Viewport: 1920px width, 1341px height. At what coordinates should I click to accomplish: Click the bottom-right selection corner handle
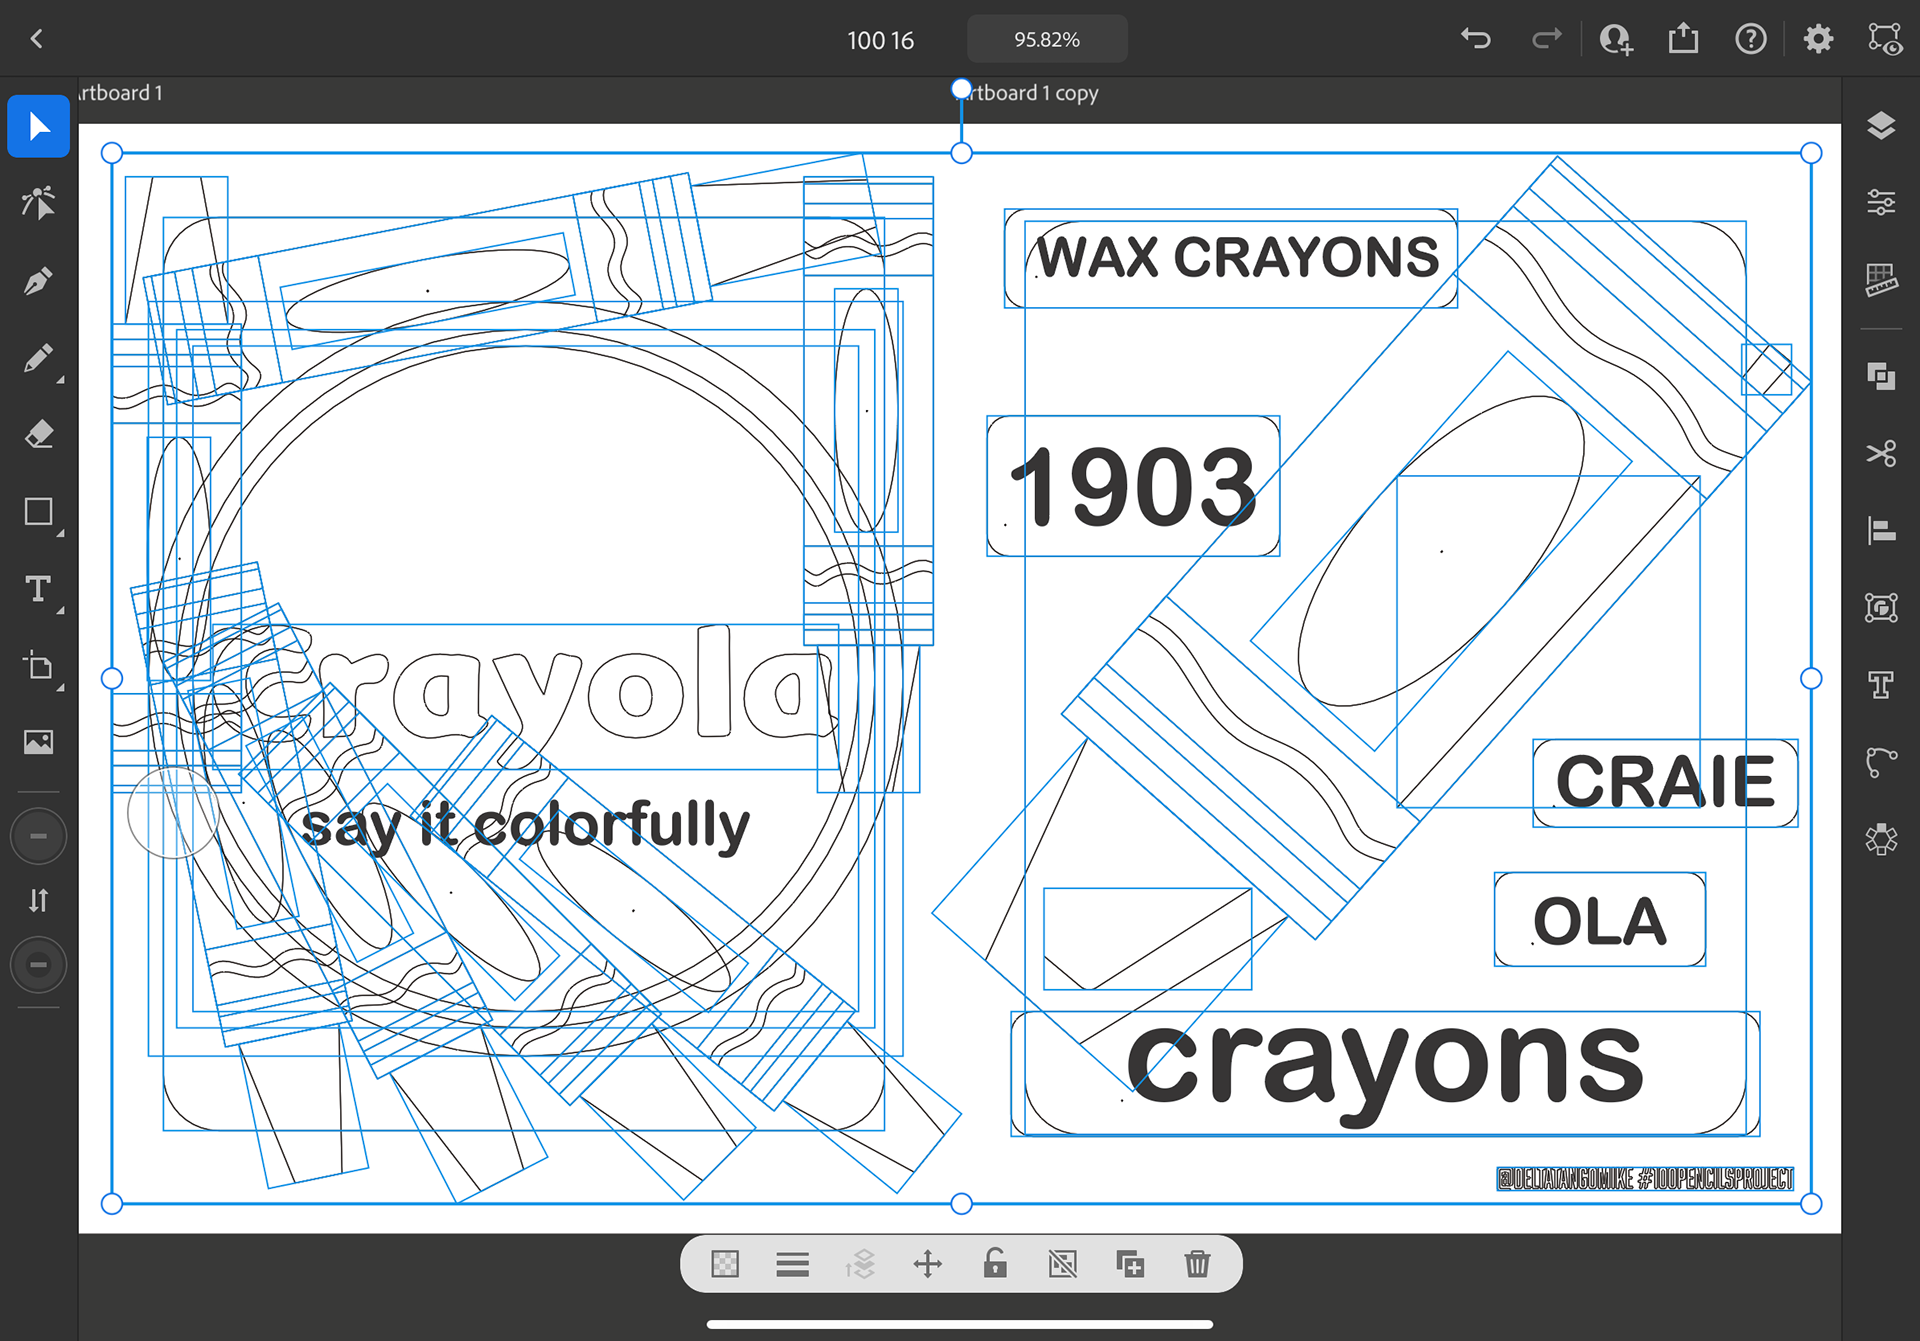click(x=1811, y=1204)
